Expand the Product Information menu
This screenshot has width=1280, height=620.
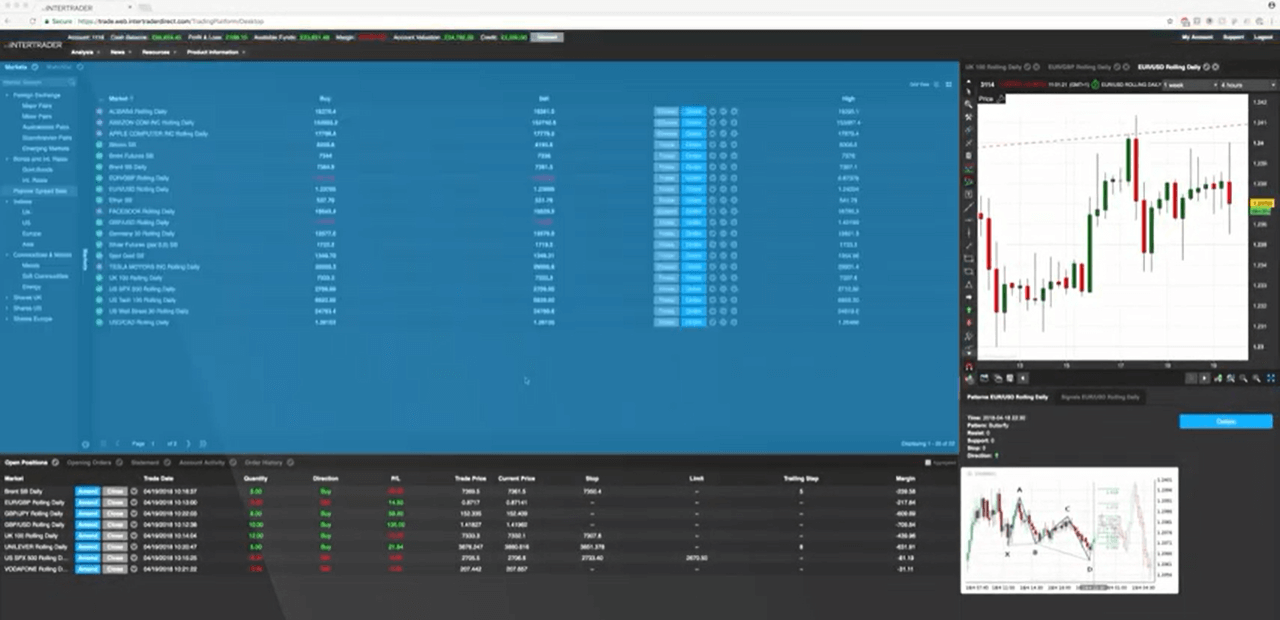[214, 52]
